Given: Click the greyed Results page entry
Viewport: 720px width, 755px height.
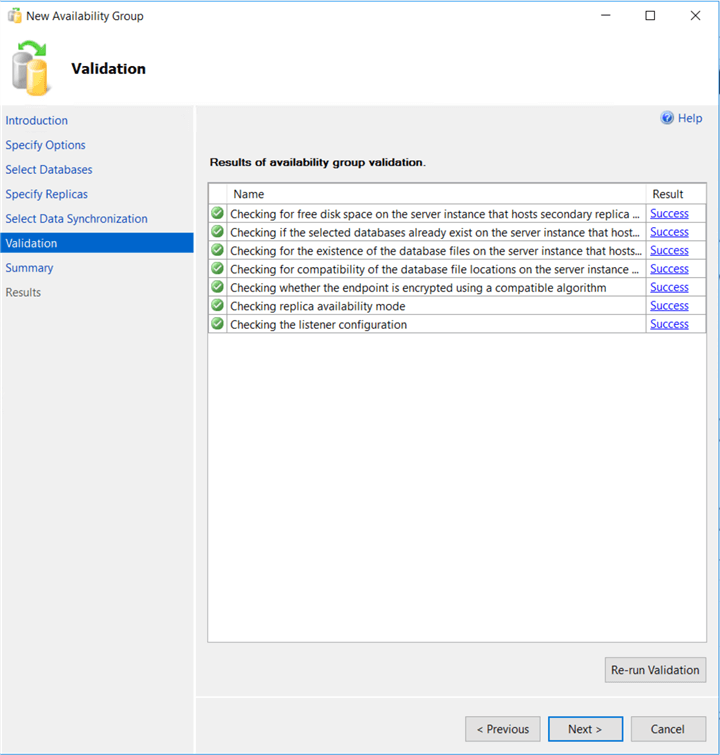Looking at the screenshot, I should point(23,292).
